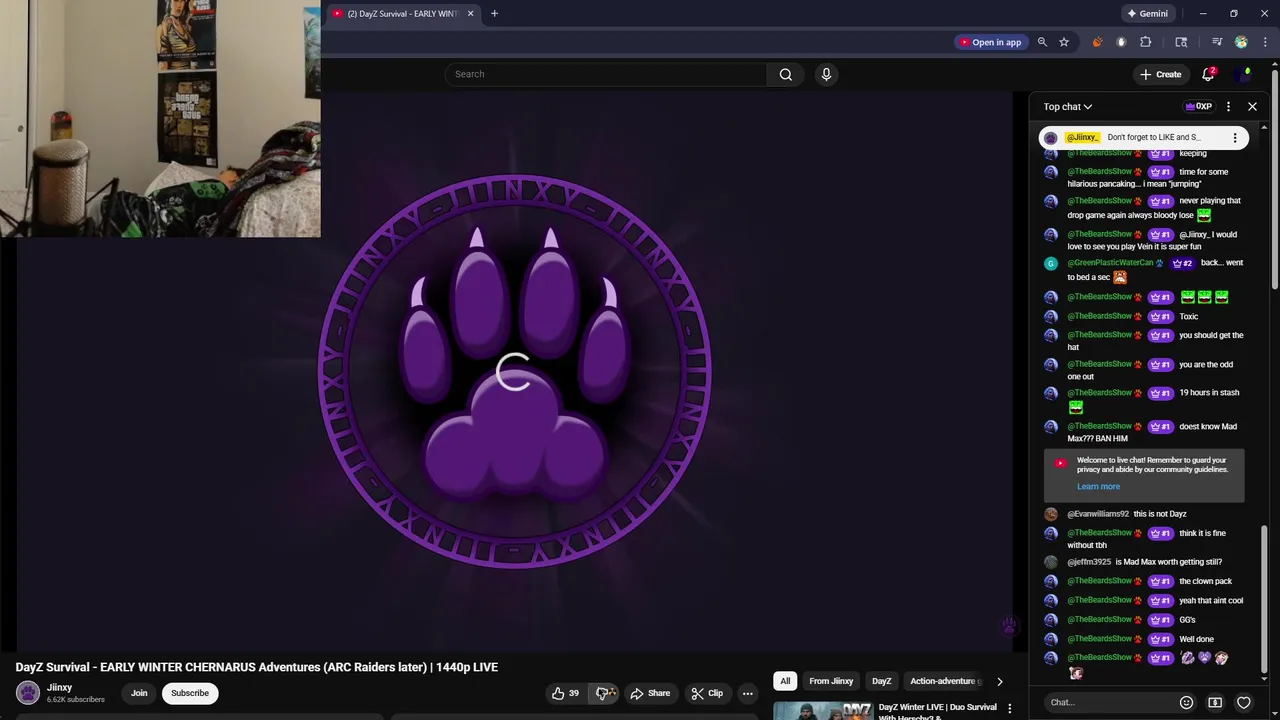Screen dimensions: 1280x720
Task: Open pinned message options menu
Action: pyautogui.click(x=1235, y=138)
